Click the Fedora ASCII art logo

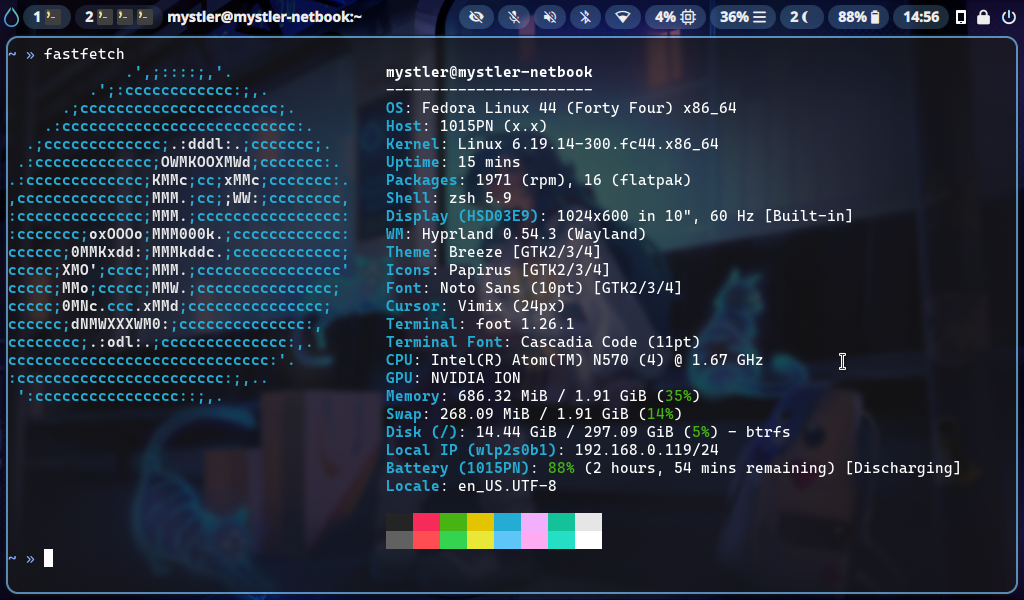pyautogui.click(x=178, y=234)
